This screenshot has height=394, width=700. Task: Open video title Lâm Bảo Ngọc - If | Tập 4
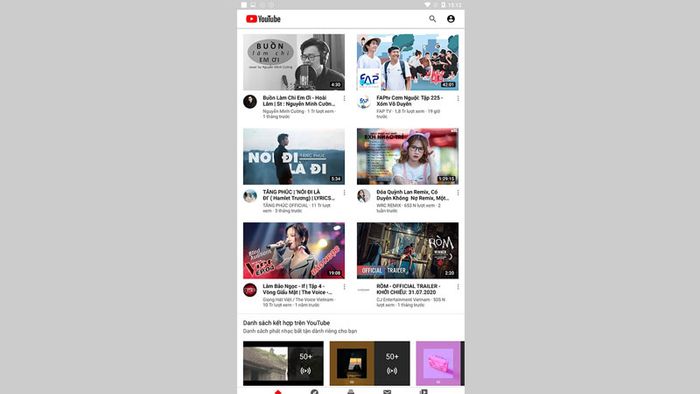point(297,289)
